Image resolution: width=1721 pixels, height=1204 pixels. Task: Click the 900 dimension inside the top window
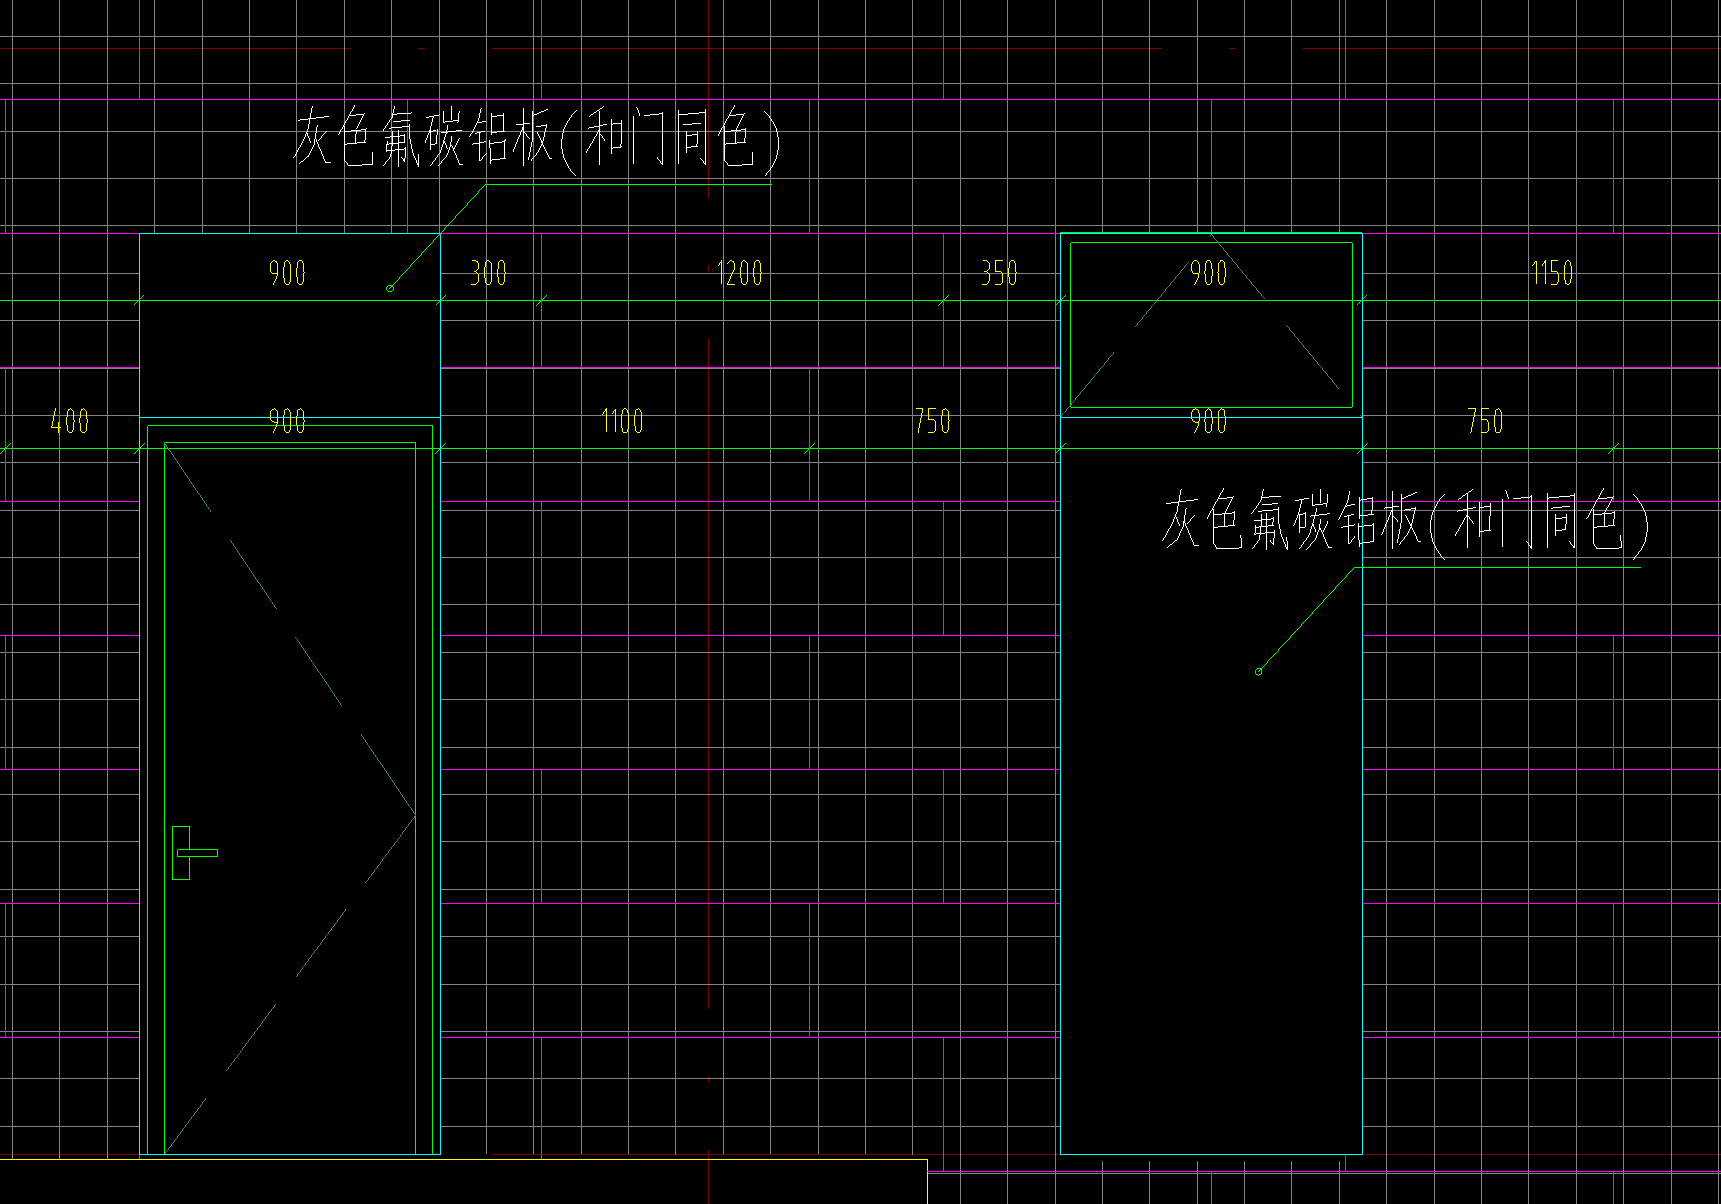1208,272
